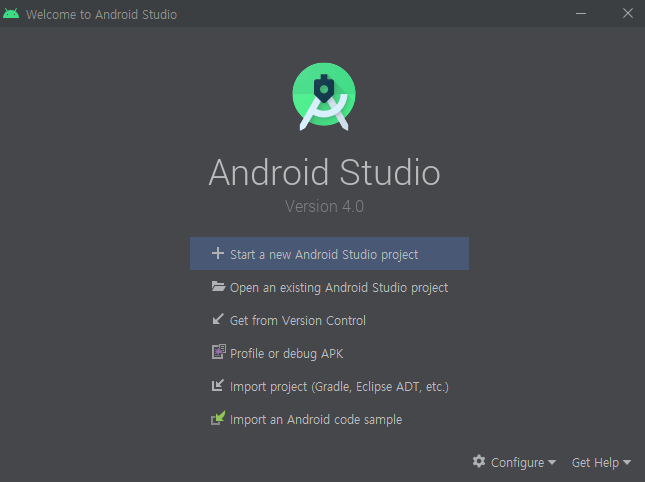Screen dimensions: 645x482
Task: Click the Configure dropdown arrow
Action: tap(552, 463)
